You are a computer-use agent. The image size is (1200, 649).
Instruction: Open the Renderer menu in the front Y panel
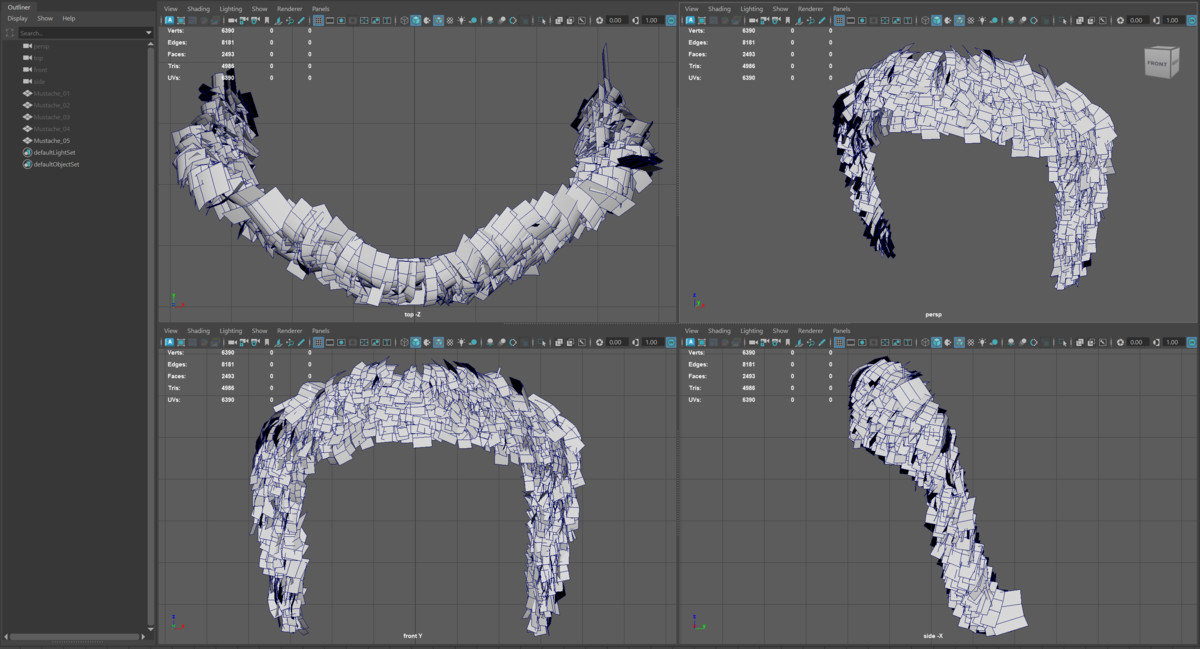(x=290, y=331)
